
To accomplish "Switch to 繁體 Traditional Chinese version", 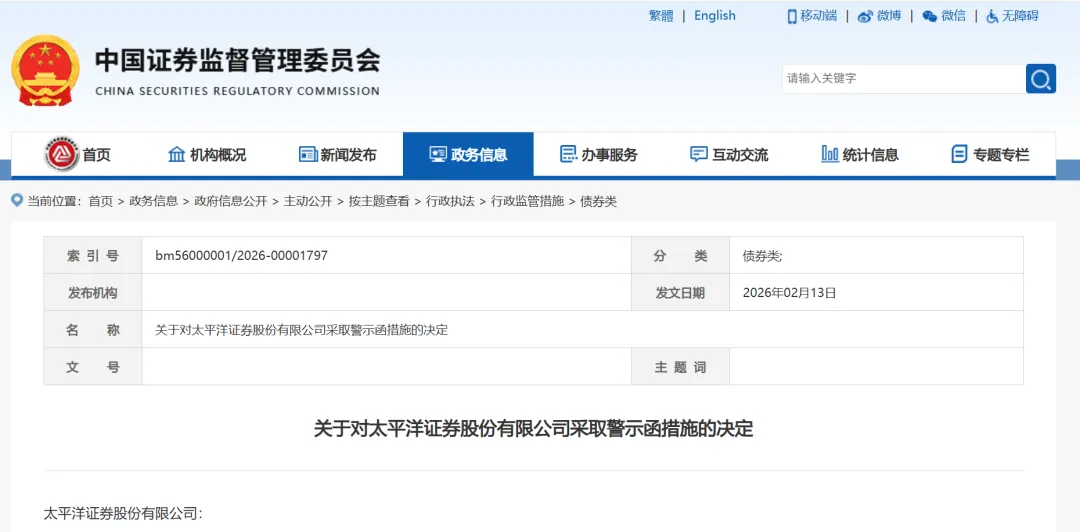I will click(661, 16).
